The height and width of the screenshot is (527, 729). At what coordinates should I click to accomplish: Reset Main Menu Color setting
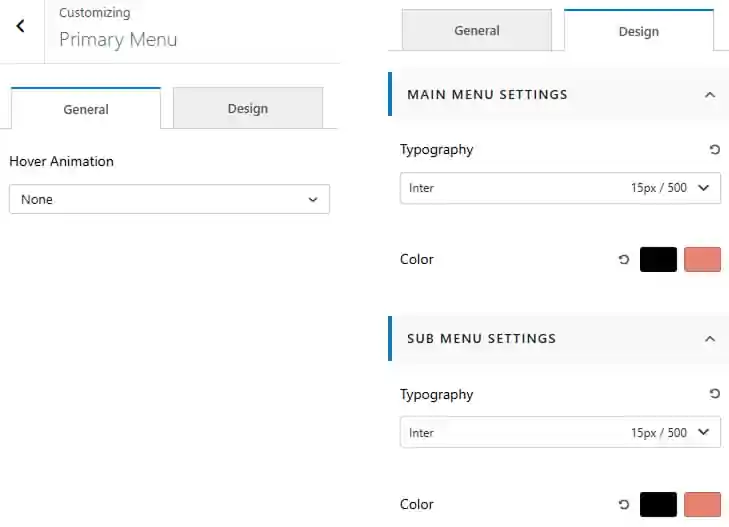pyautogui.click(x=624, y=259)
